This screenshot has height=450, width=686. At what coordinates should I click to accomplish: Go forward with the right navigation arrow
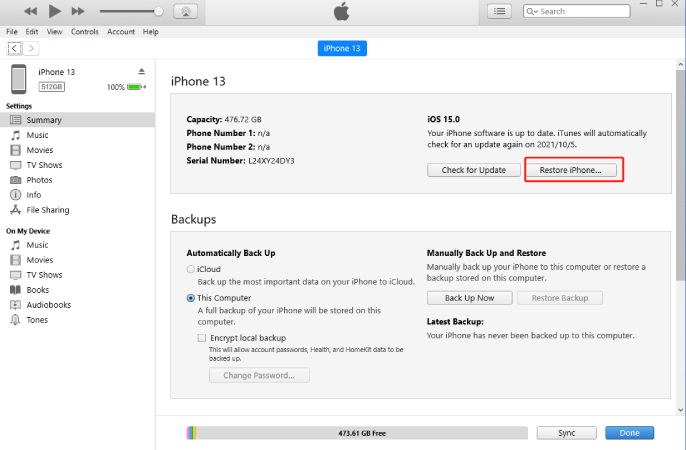[31, 48]
